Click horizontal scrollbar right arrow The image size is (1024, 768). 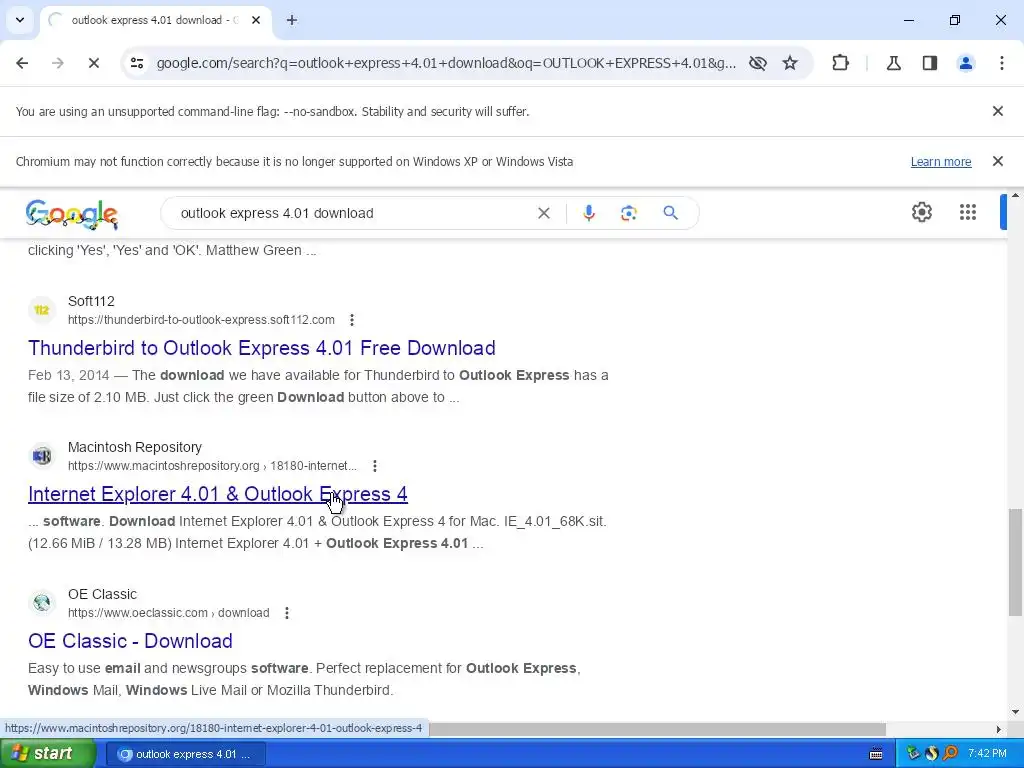(999, 729)
